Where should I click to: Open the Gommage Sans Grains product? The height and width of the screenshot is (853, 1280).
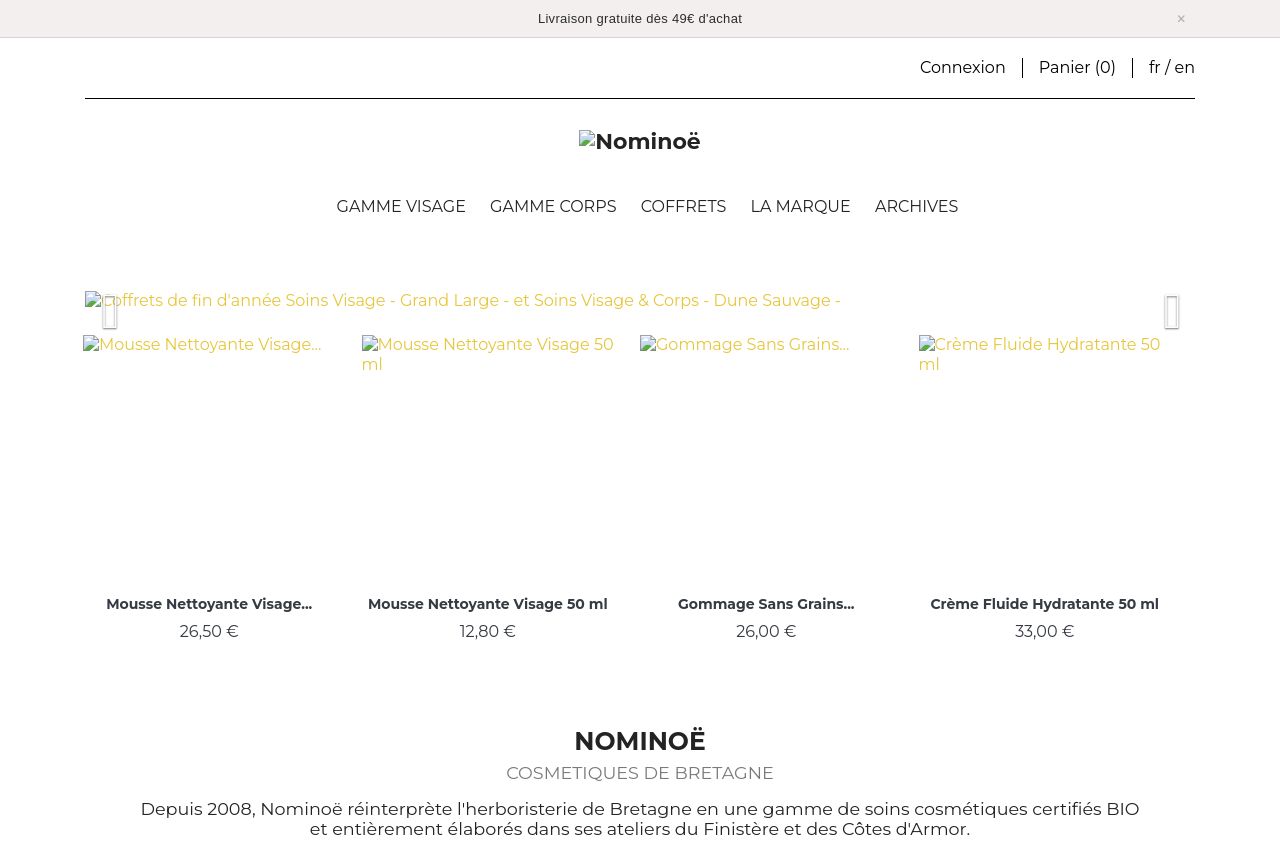click(765, 604)
